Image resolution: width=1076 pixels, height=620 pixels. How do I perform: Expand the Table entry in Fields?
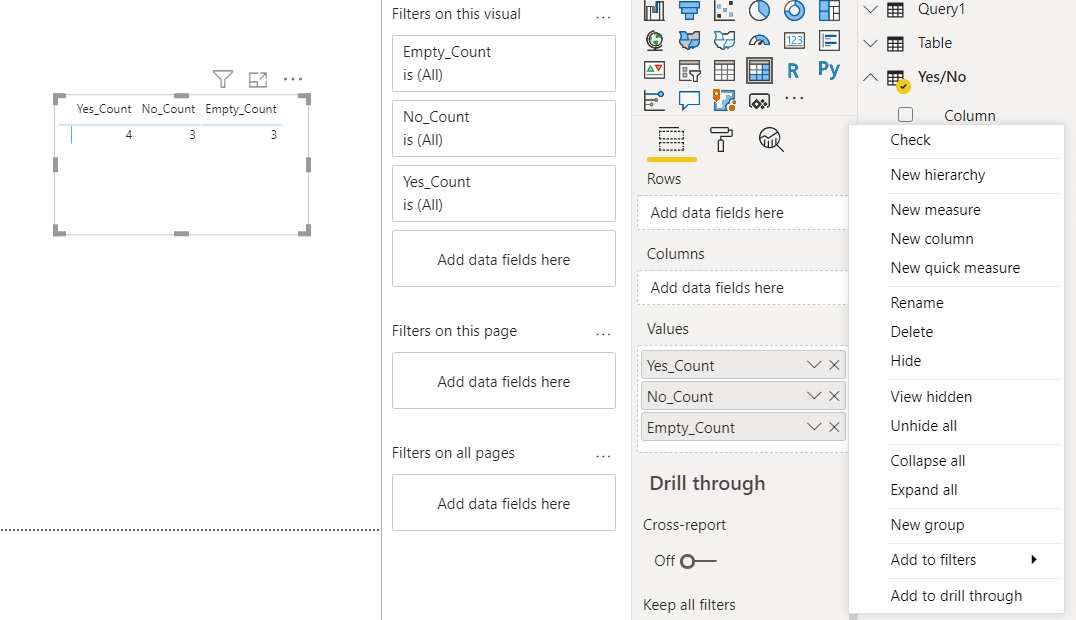click(x=870, y=43)
